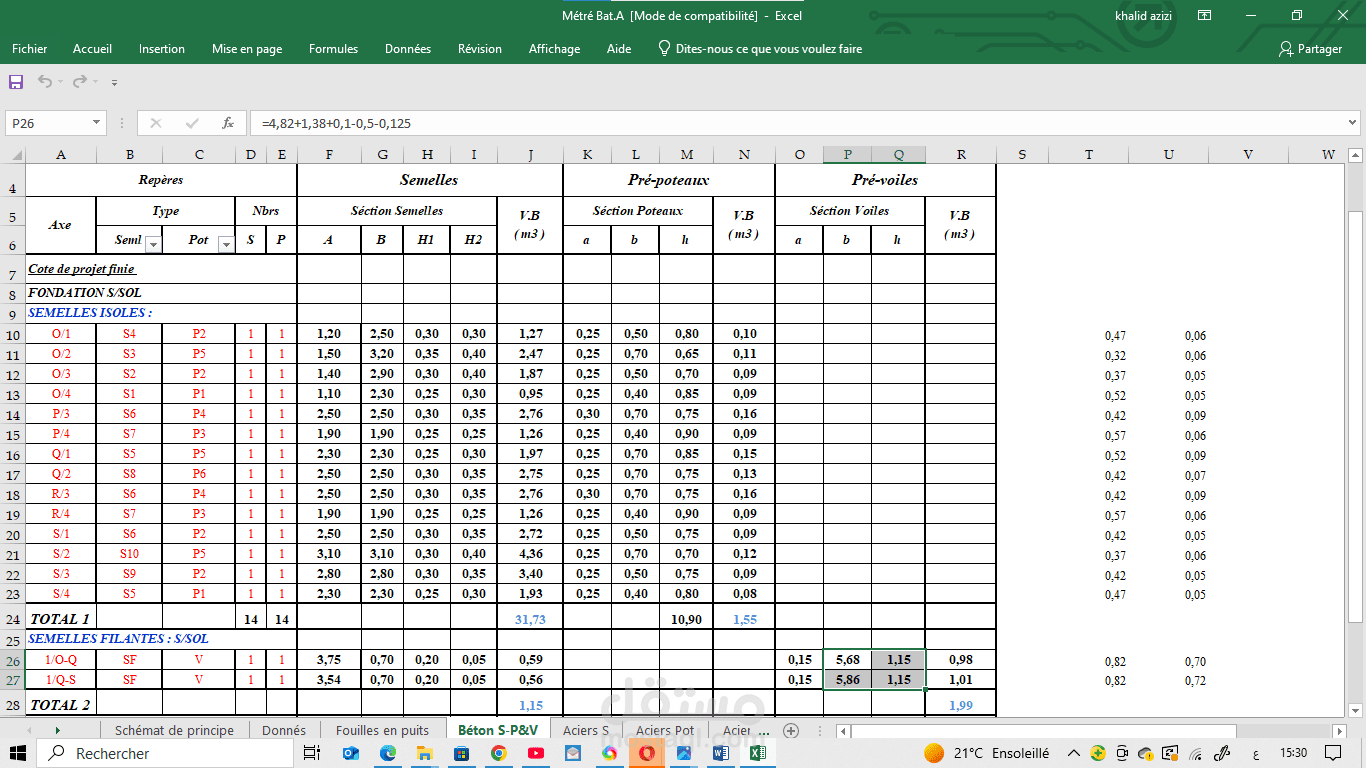The height and width of the screenshot is (768, 1366).
Task: Select the Aciers S sheet tab
Action: tap(586, 730)
